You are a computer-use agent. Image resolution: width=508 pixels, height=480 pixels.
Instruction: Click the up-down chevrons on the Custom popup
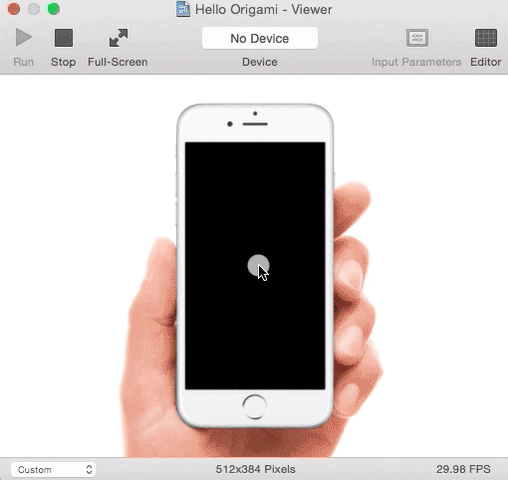click(x=89, y=469)
